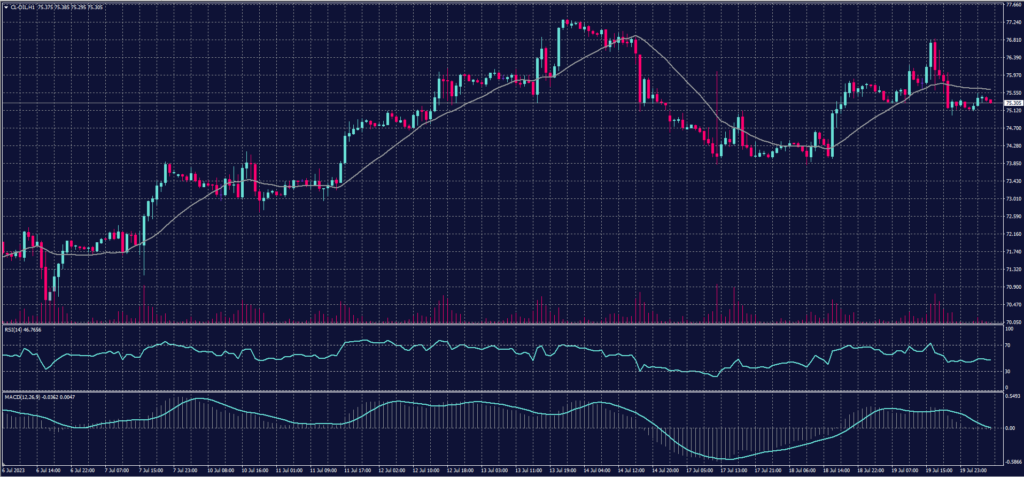The image size is (1024, 477).
Task: Click the divider between price chart and RSI
Action: (x=500, y=324)
